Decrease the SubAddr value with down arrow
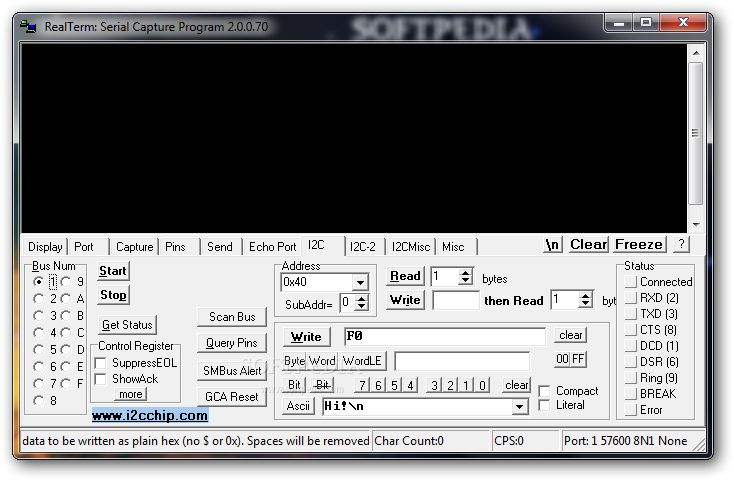This screenshot has width=734, height=480. click(x=361, y=307)
